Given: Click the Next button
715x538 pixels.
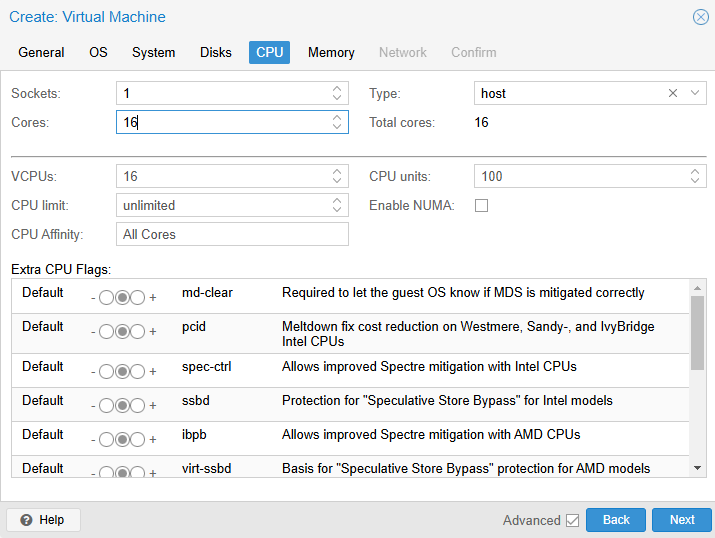Looking at the screenshot, I should 681,520.
